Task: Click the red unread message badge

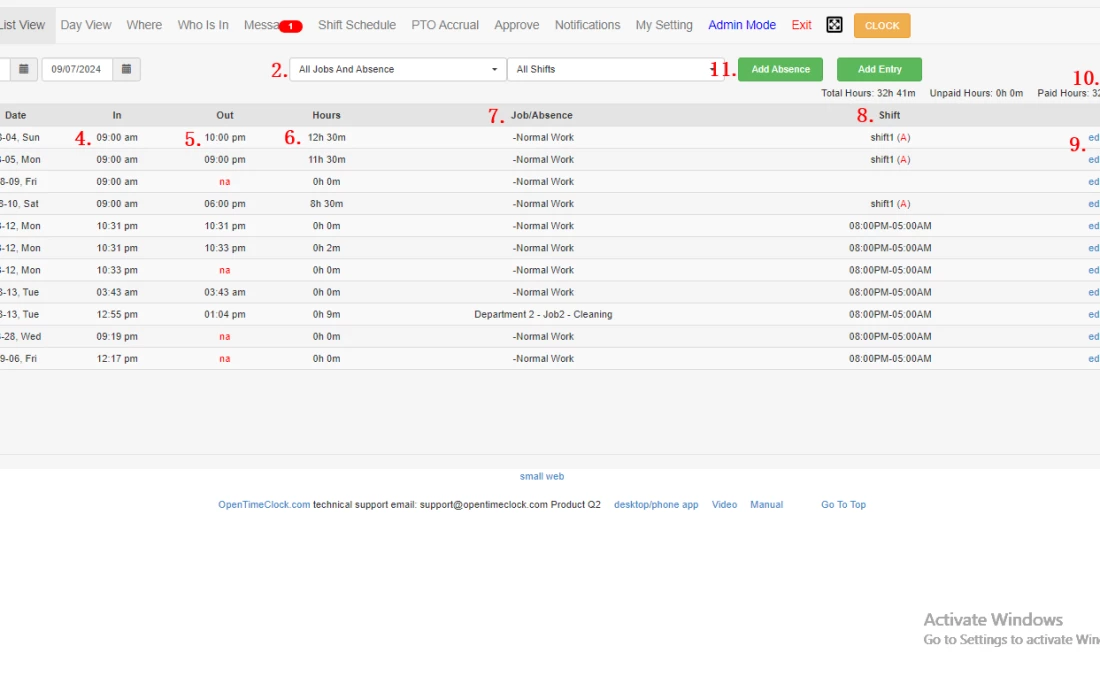Action: point(290,26)
